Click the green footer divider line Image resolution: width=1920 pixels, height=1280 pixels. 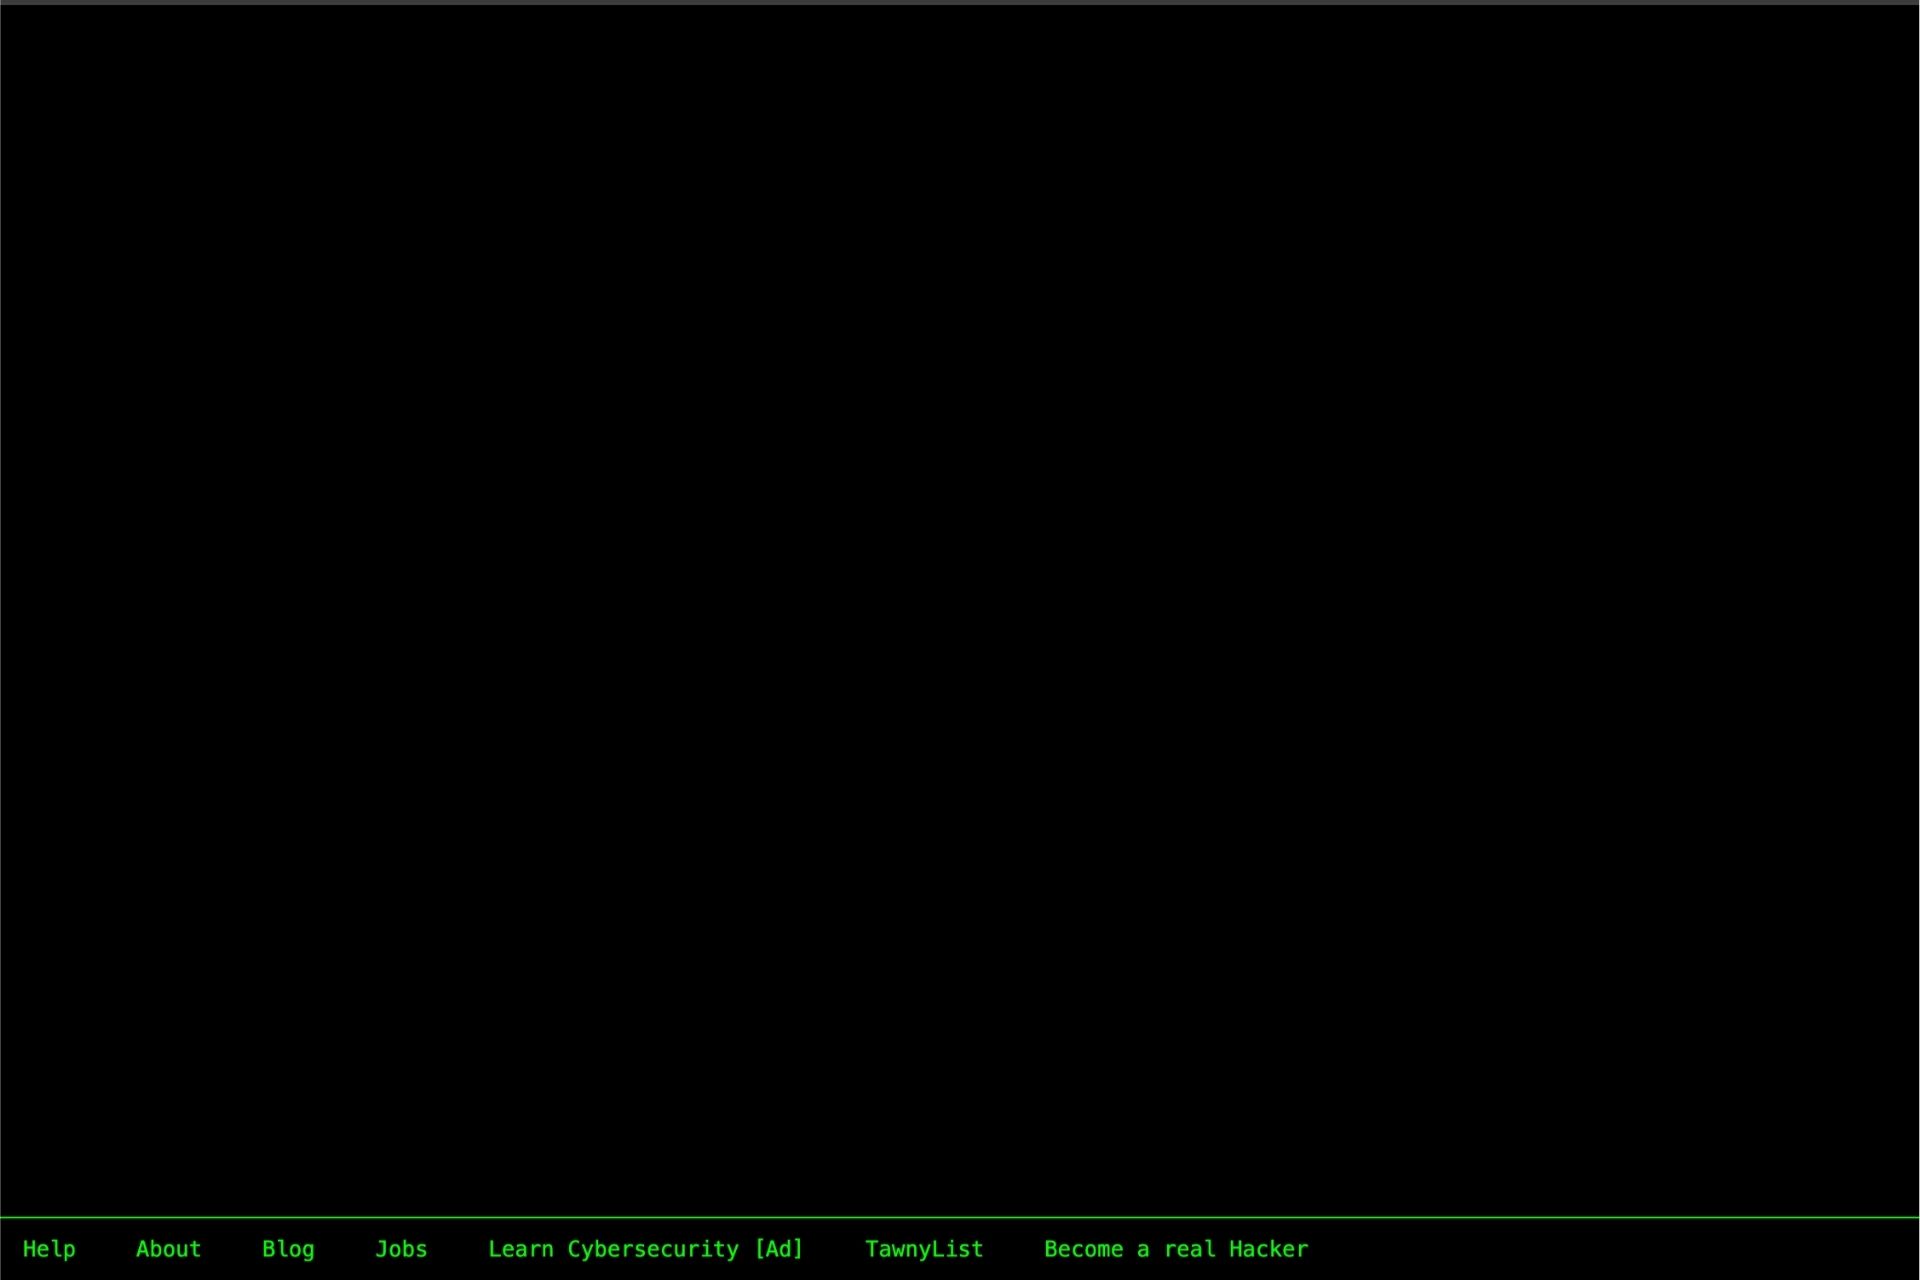pos(960,1217)
